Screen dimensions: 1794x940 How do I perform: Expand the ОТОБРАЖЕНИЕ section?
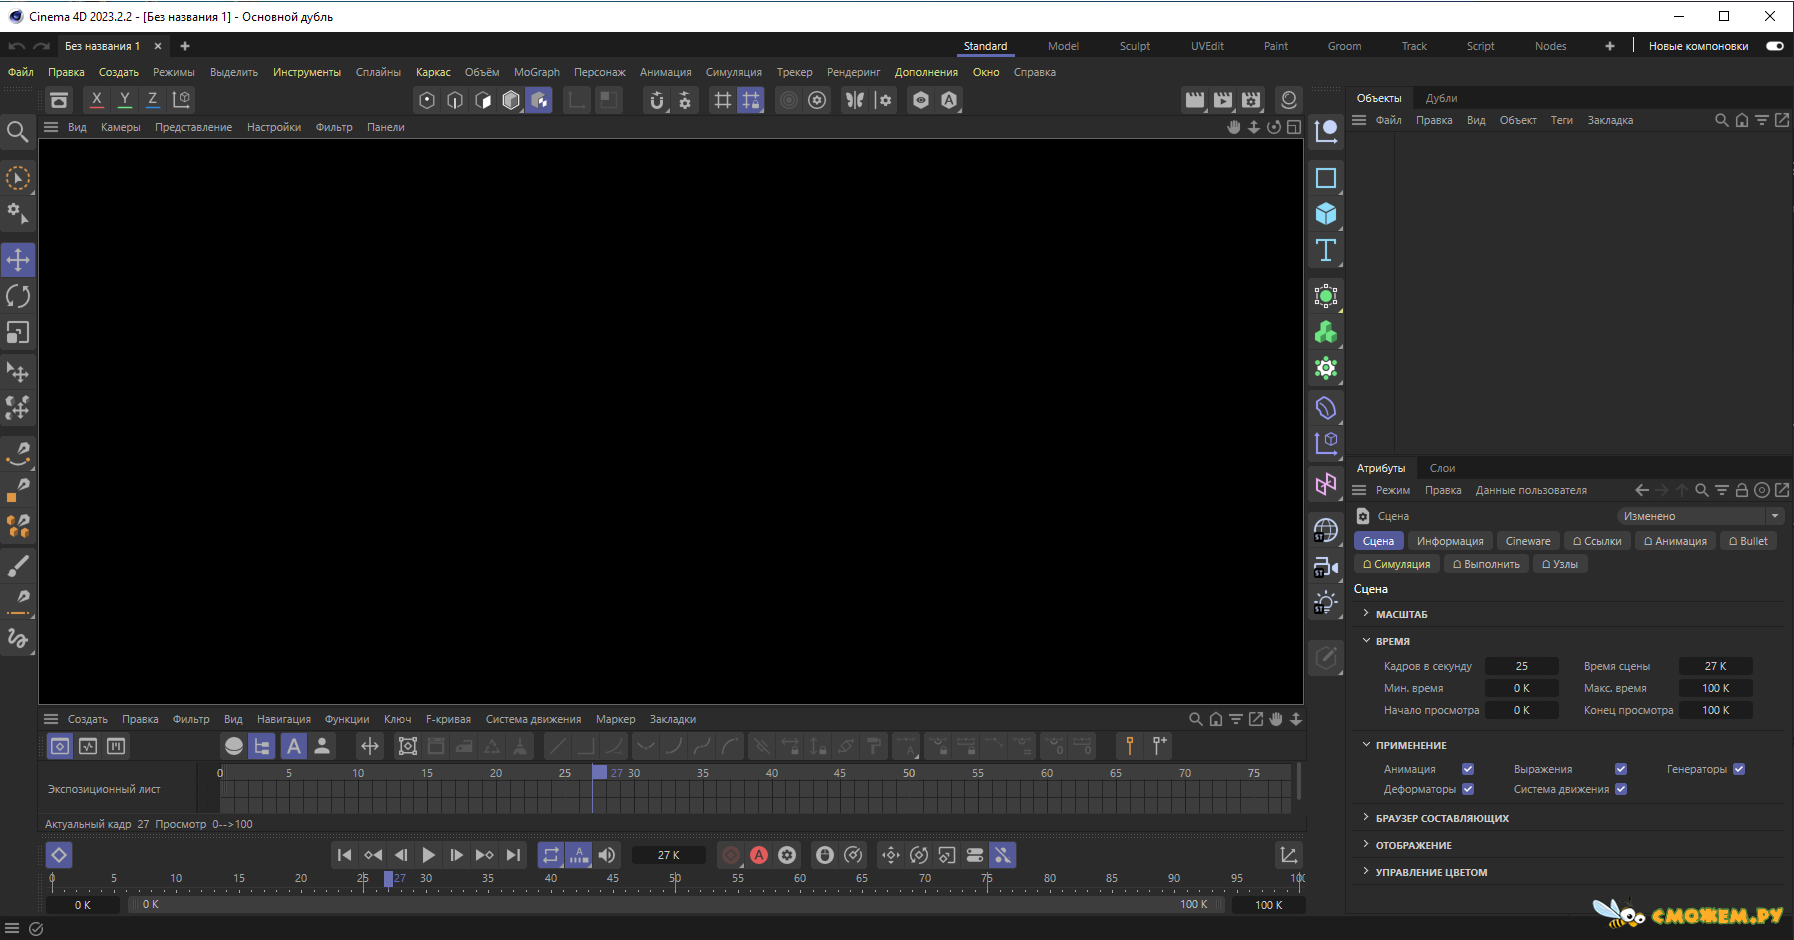[1366, 845]
